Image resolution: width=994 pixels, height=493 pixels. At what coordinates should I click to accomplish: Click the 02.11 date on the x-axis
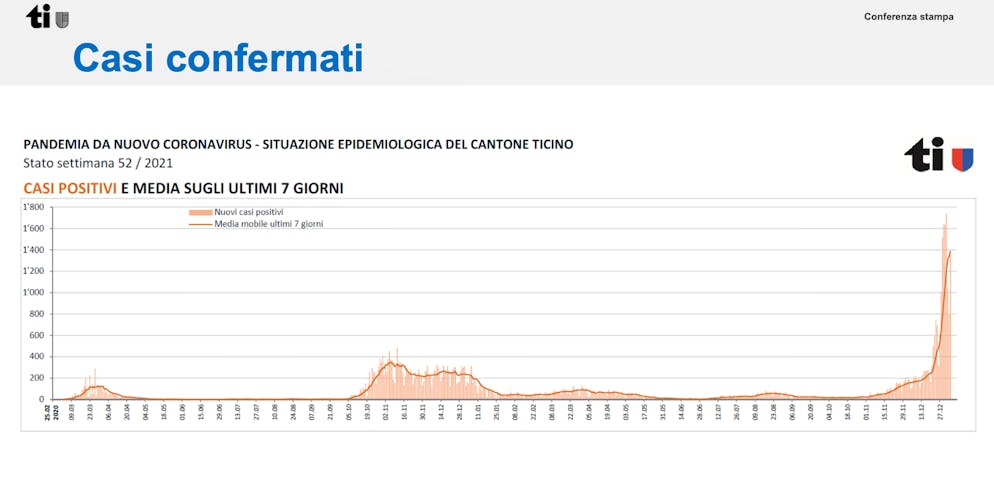pyautogui.click(x=385, y=410)
